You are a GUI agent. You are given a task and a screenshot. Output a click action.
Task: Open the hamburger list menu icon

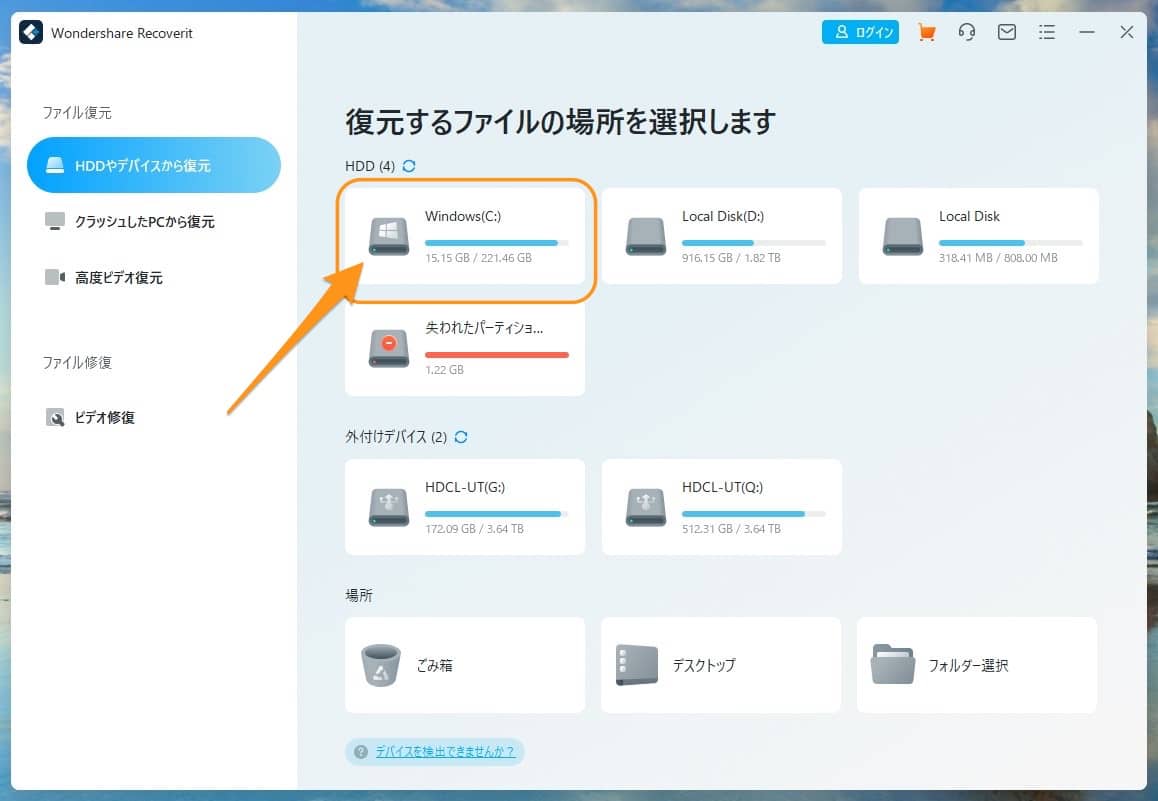[x=1047, y=33]
